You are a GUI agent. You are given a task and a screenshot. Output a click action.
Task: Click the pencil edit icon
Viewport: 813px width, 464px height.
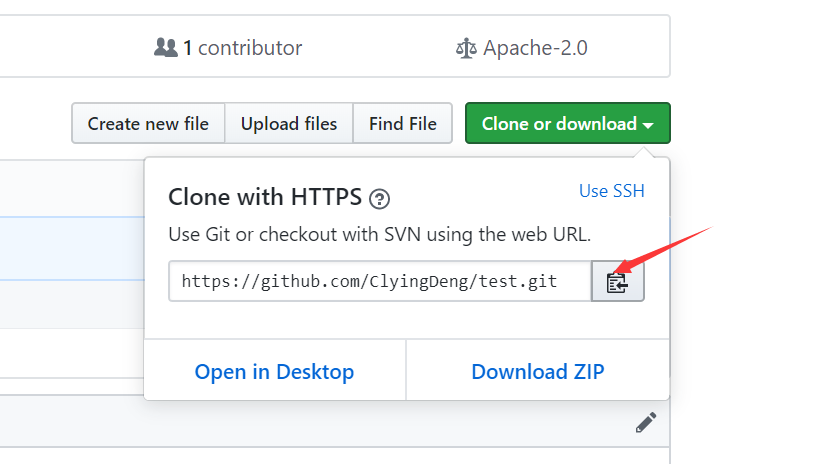click(646, 423)
